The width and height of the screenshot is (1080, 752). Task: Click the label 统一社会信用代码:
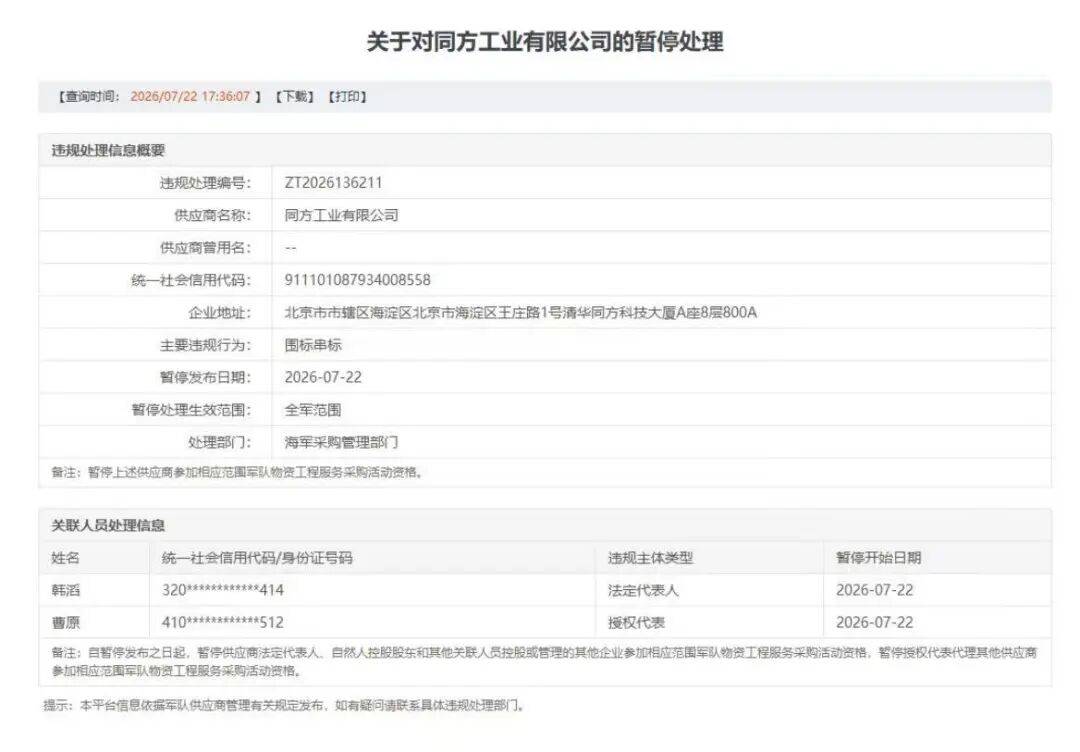tap(191, 280)
